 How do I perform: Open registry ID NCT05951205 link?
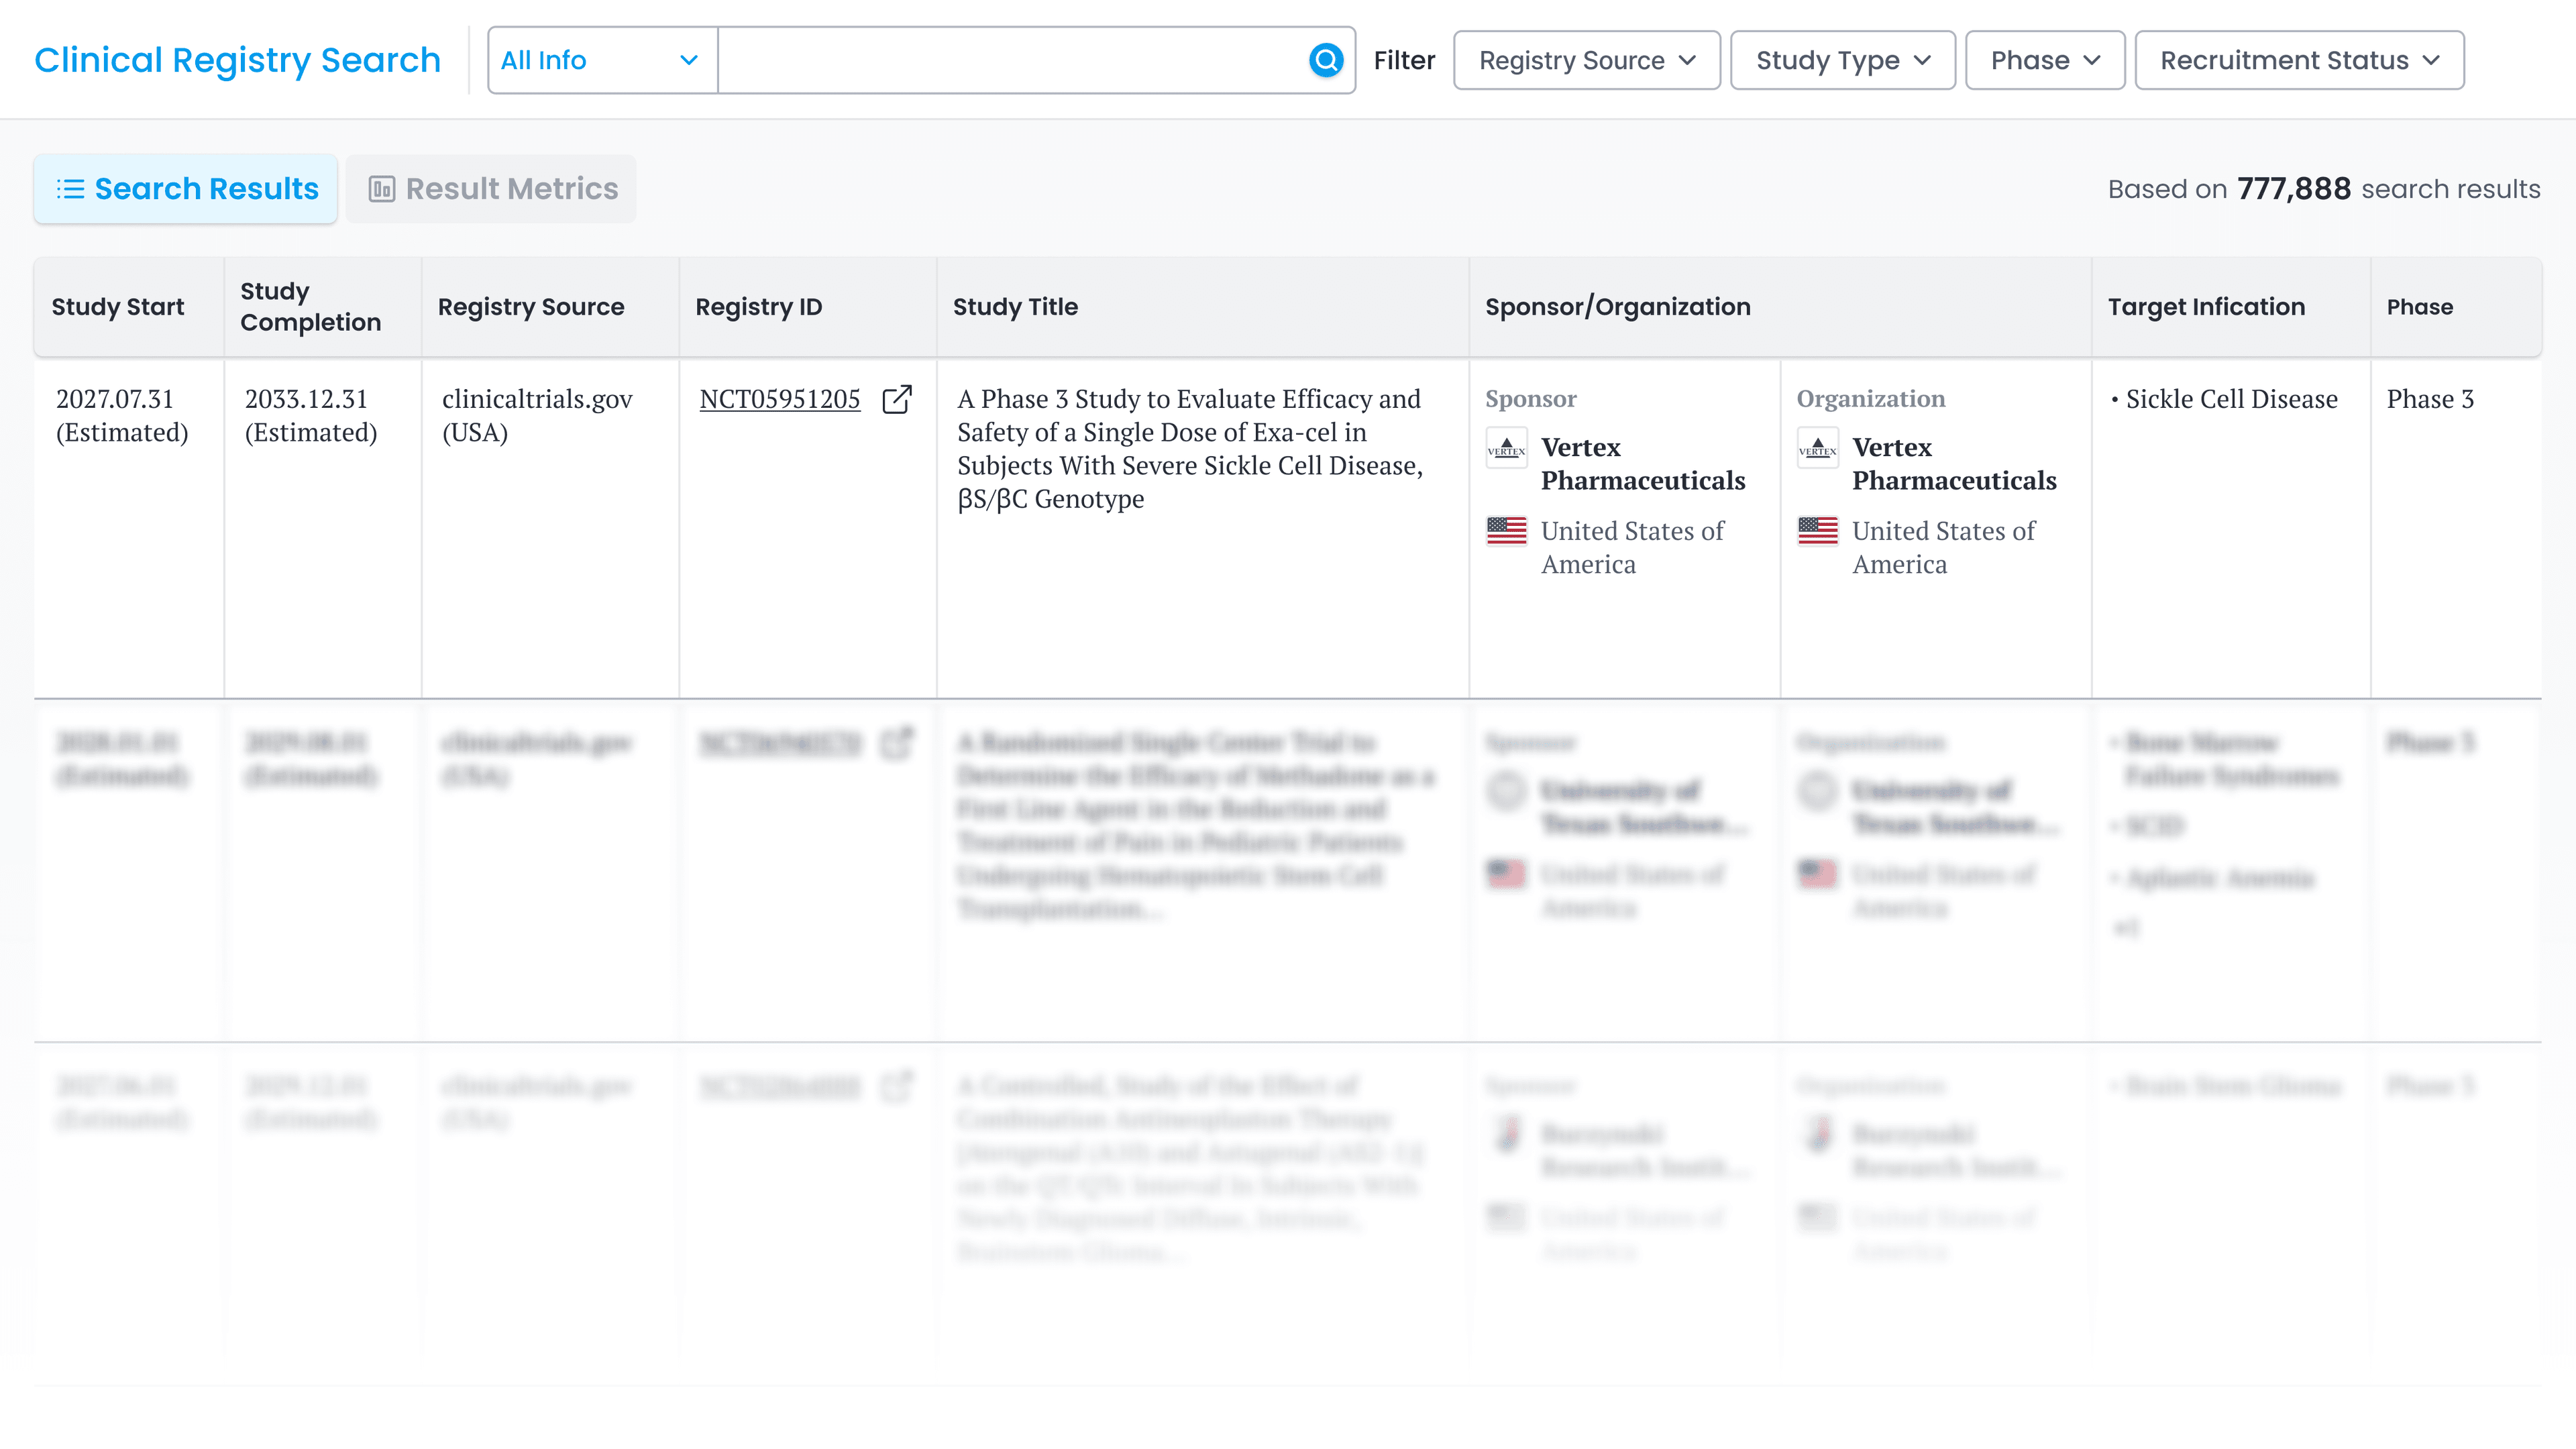[x=779, y=399]
